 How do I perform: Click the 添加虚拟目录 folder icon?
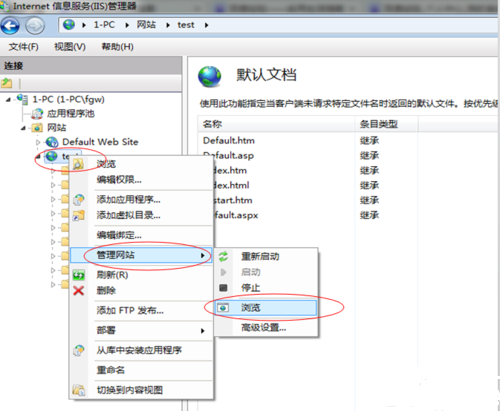(x=79, y=215)
